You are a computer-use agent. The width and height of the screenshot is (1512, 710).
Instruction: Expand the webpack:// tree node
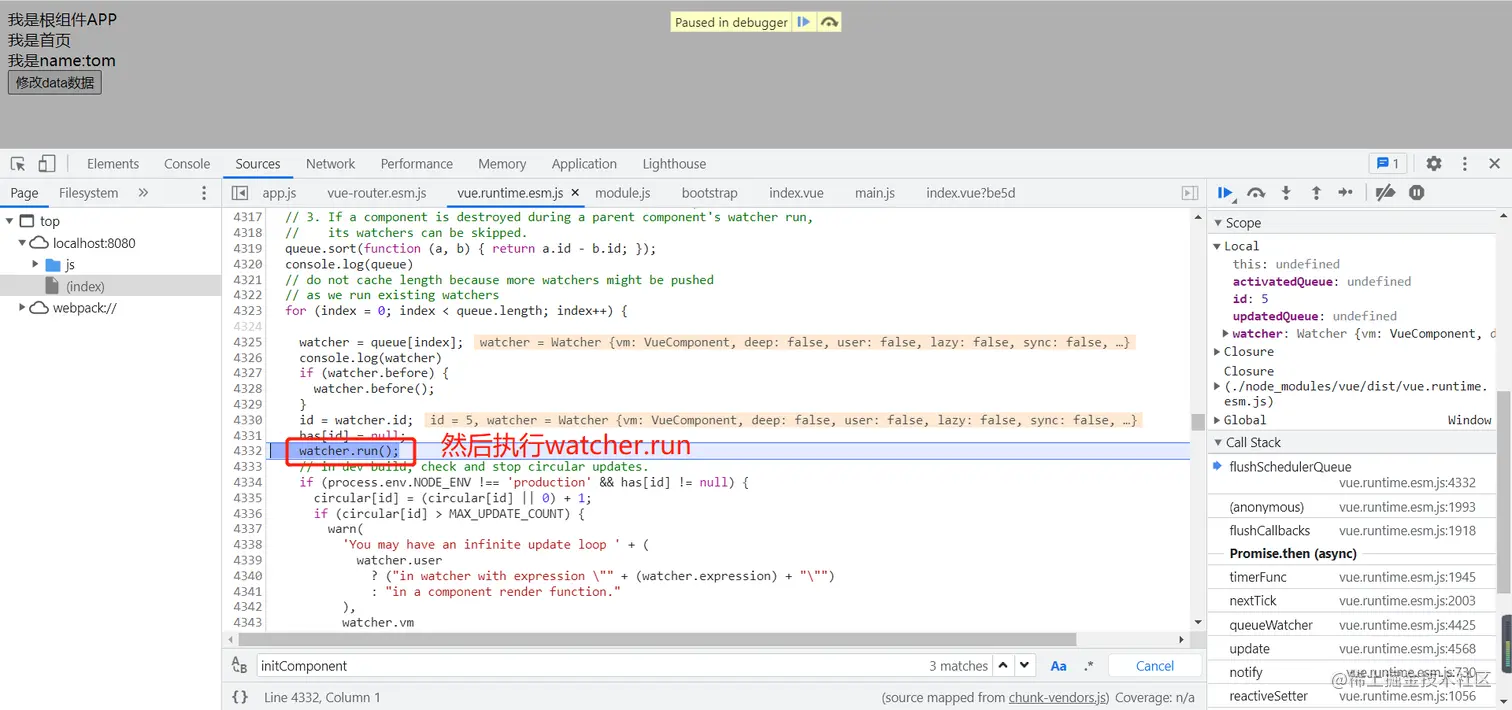pos(22,308)
